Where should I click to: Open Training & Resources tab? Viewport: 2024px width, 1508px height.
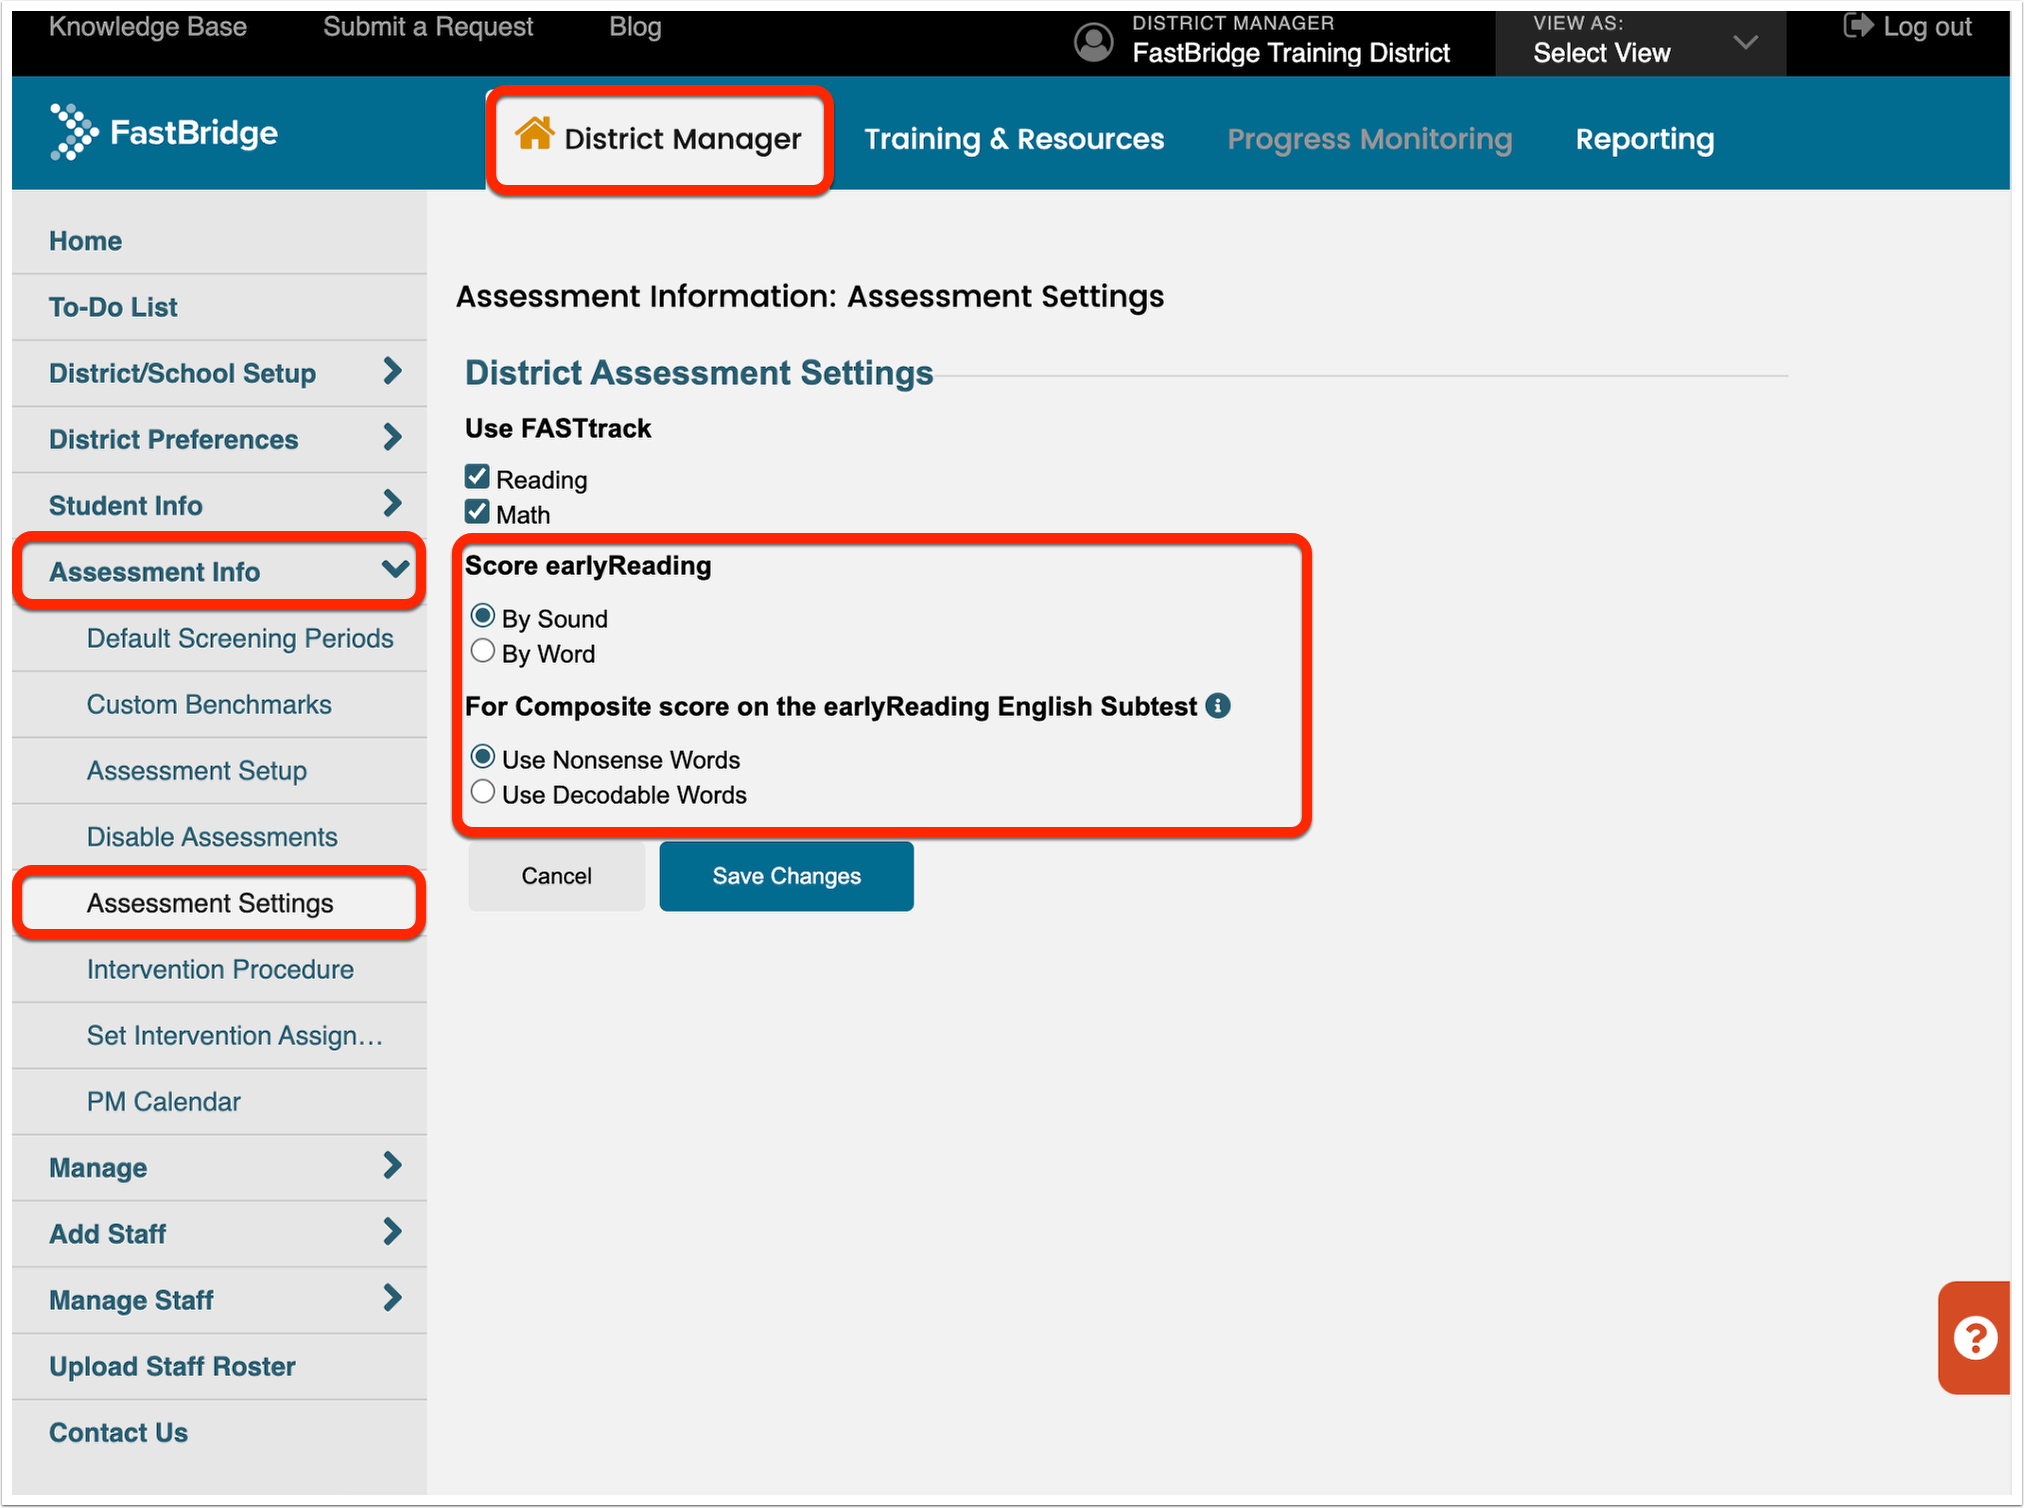[1014, 139]
